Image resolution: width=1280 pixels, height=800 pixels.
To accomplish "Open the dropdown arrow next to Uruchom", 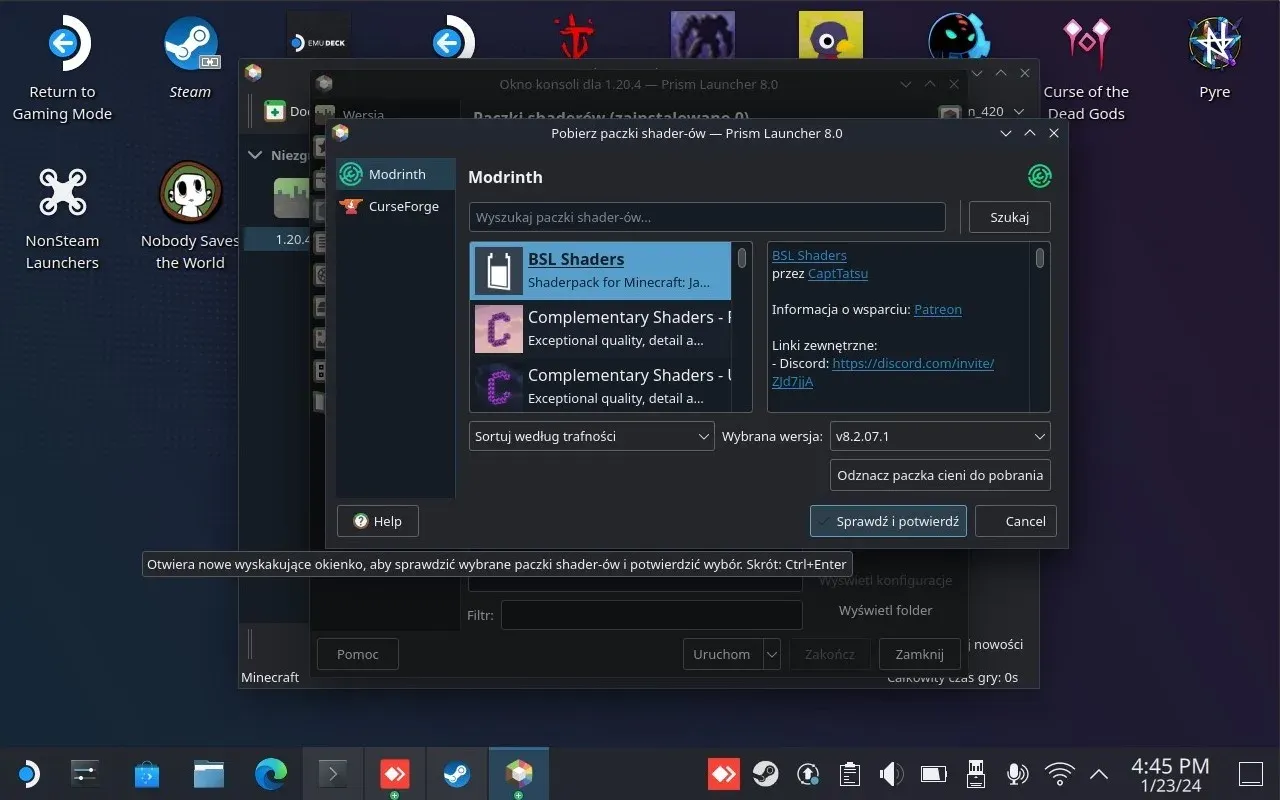I will (772, 654).
